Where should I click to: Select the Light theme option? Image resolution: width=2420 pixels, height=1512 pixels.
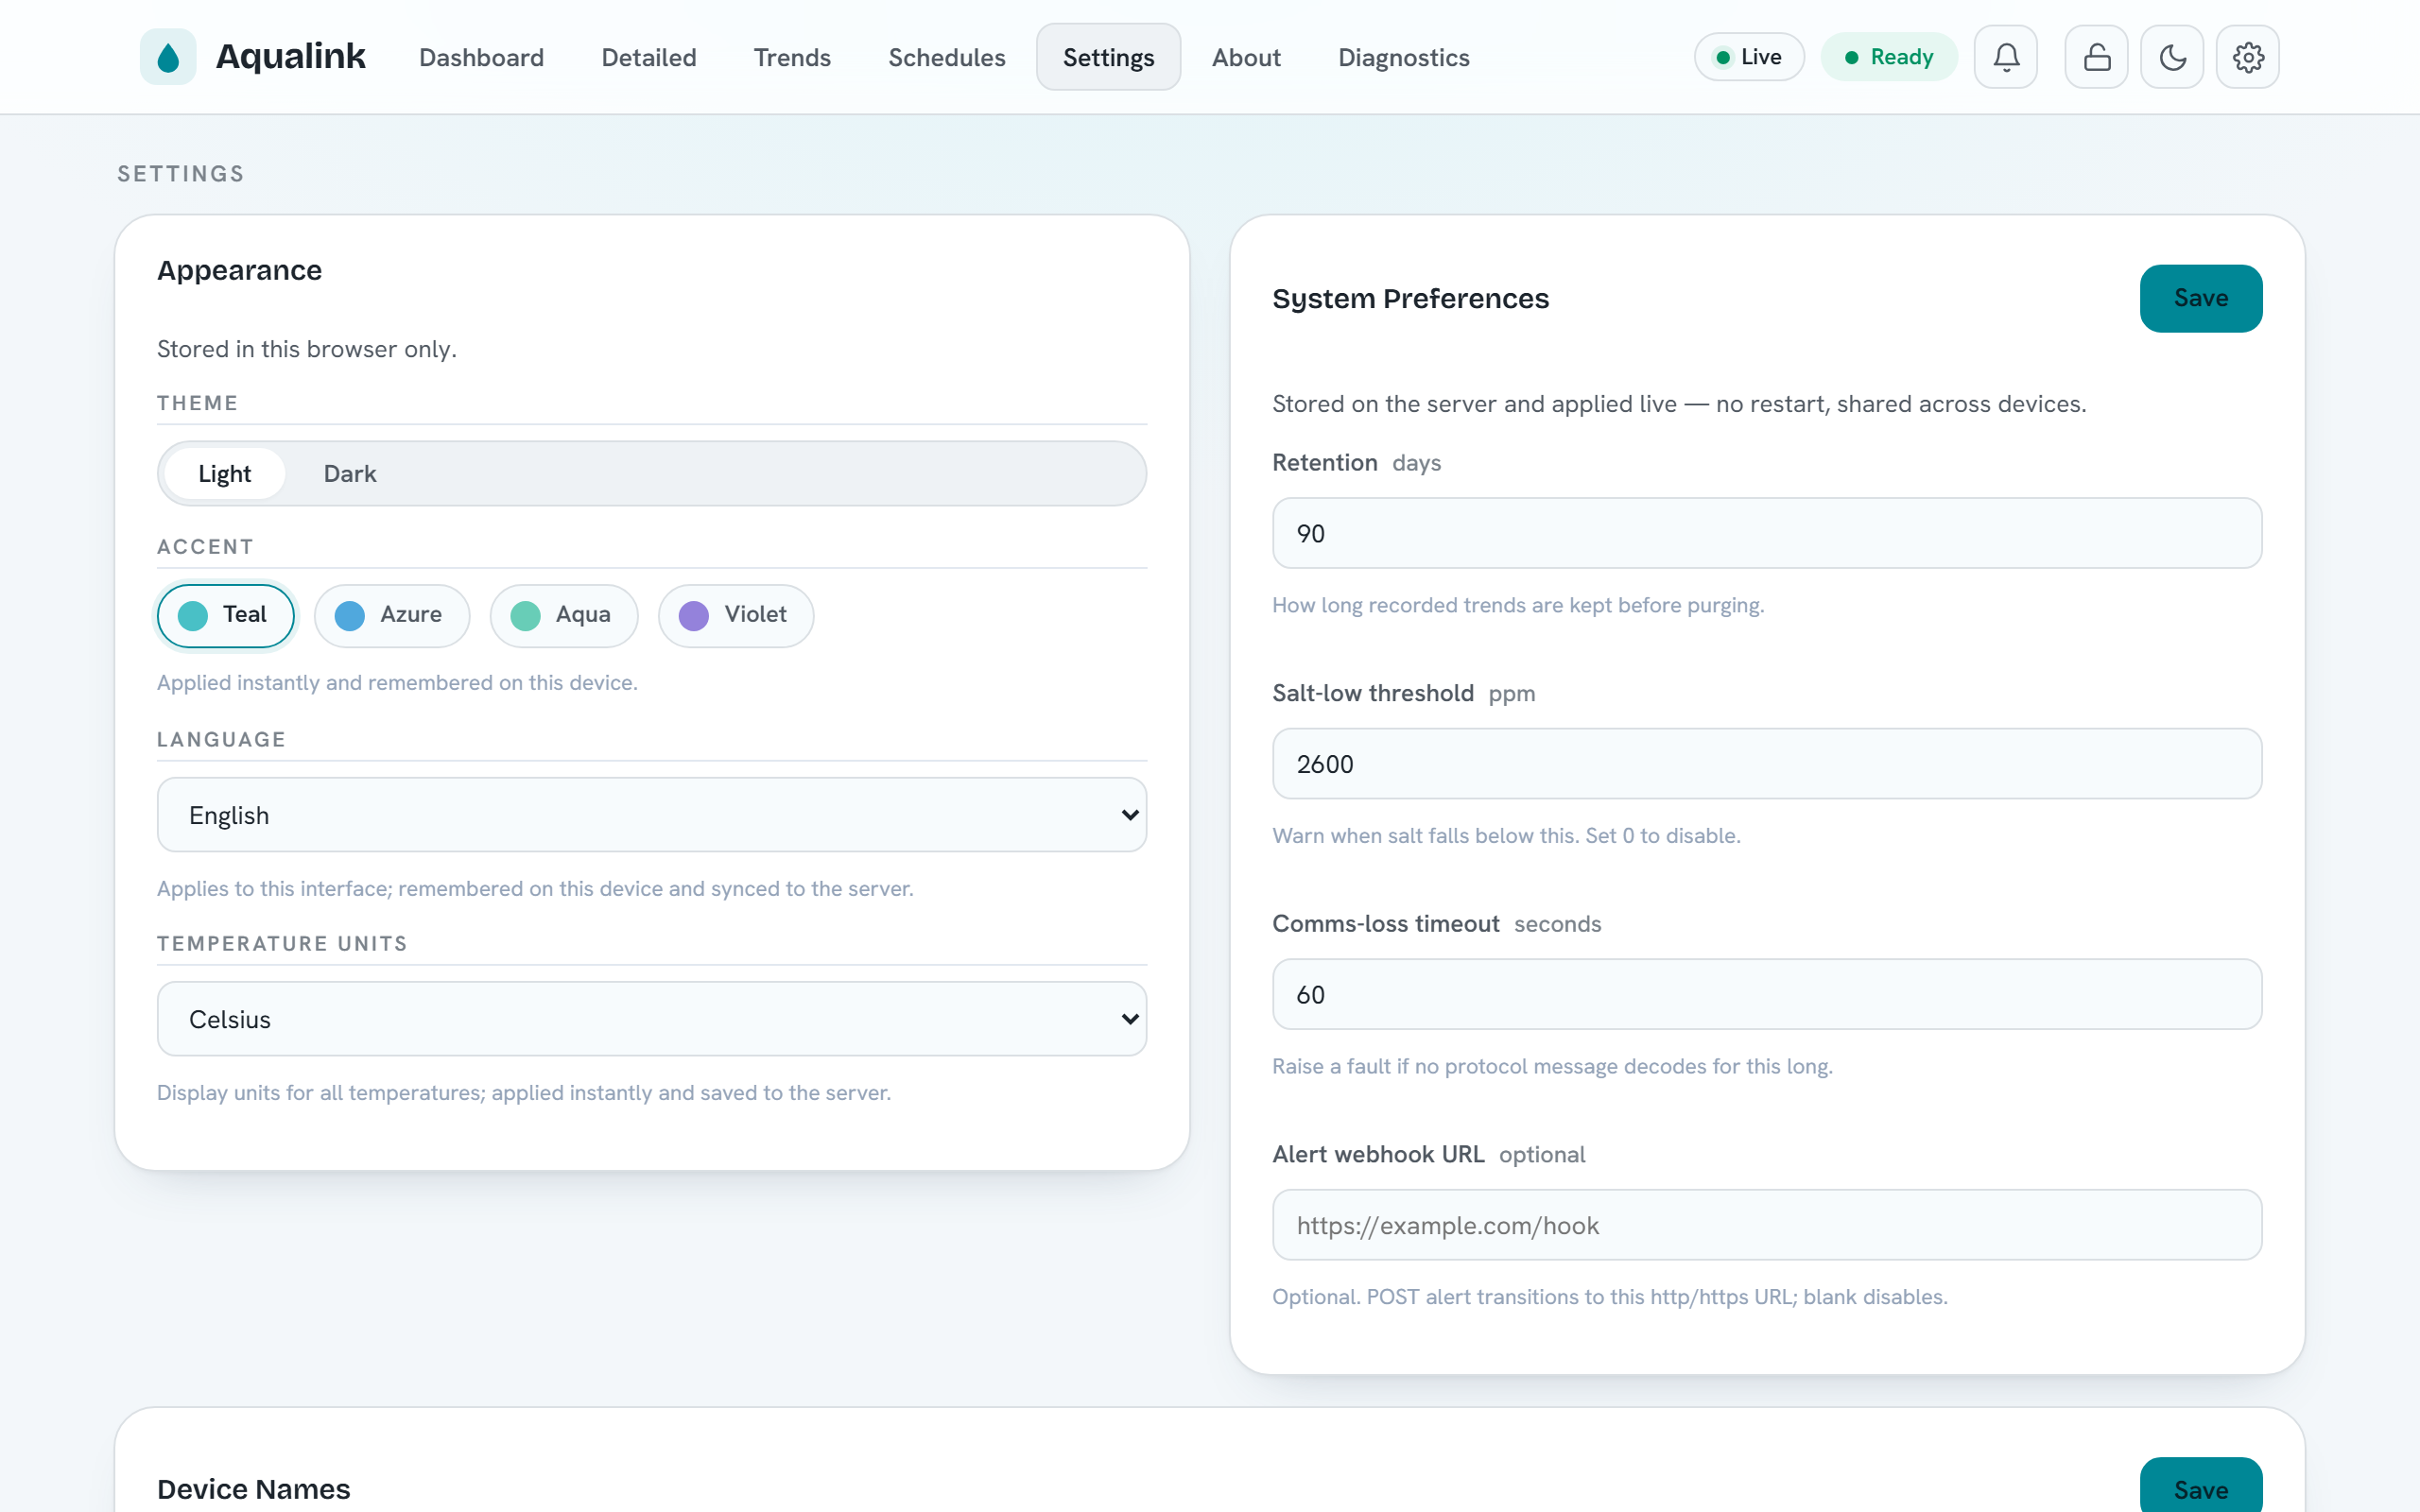pos(224,473)
